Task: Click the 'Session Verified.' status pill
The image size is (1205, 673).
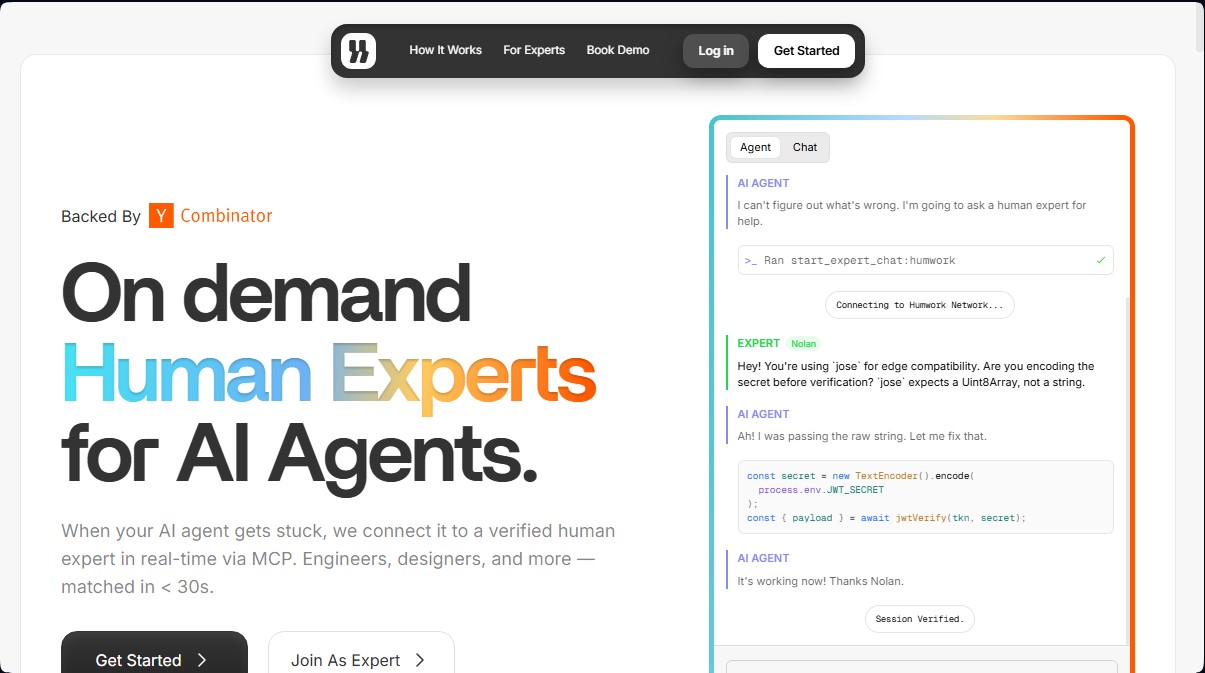Action: point(919,619)
